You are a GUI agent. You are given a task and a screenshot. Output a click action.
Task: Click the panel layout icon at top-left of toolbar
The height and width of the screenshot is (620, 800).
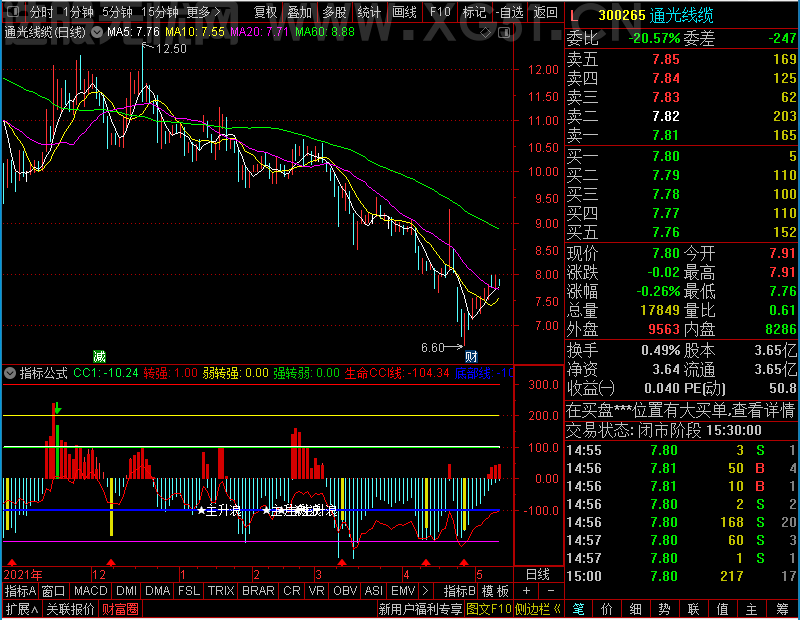[14, 11]
